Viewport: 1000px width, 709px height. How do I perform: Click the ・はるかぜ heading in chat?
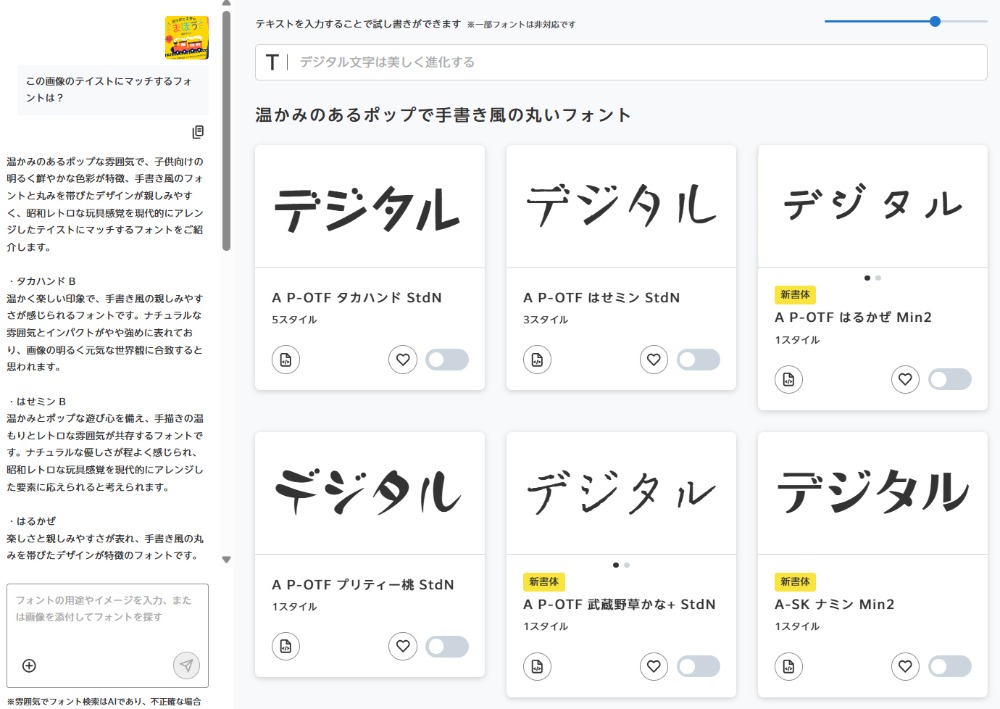[32, 521]
